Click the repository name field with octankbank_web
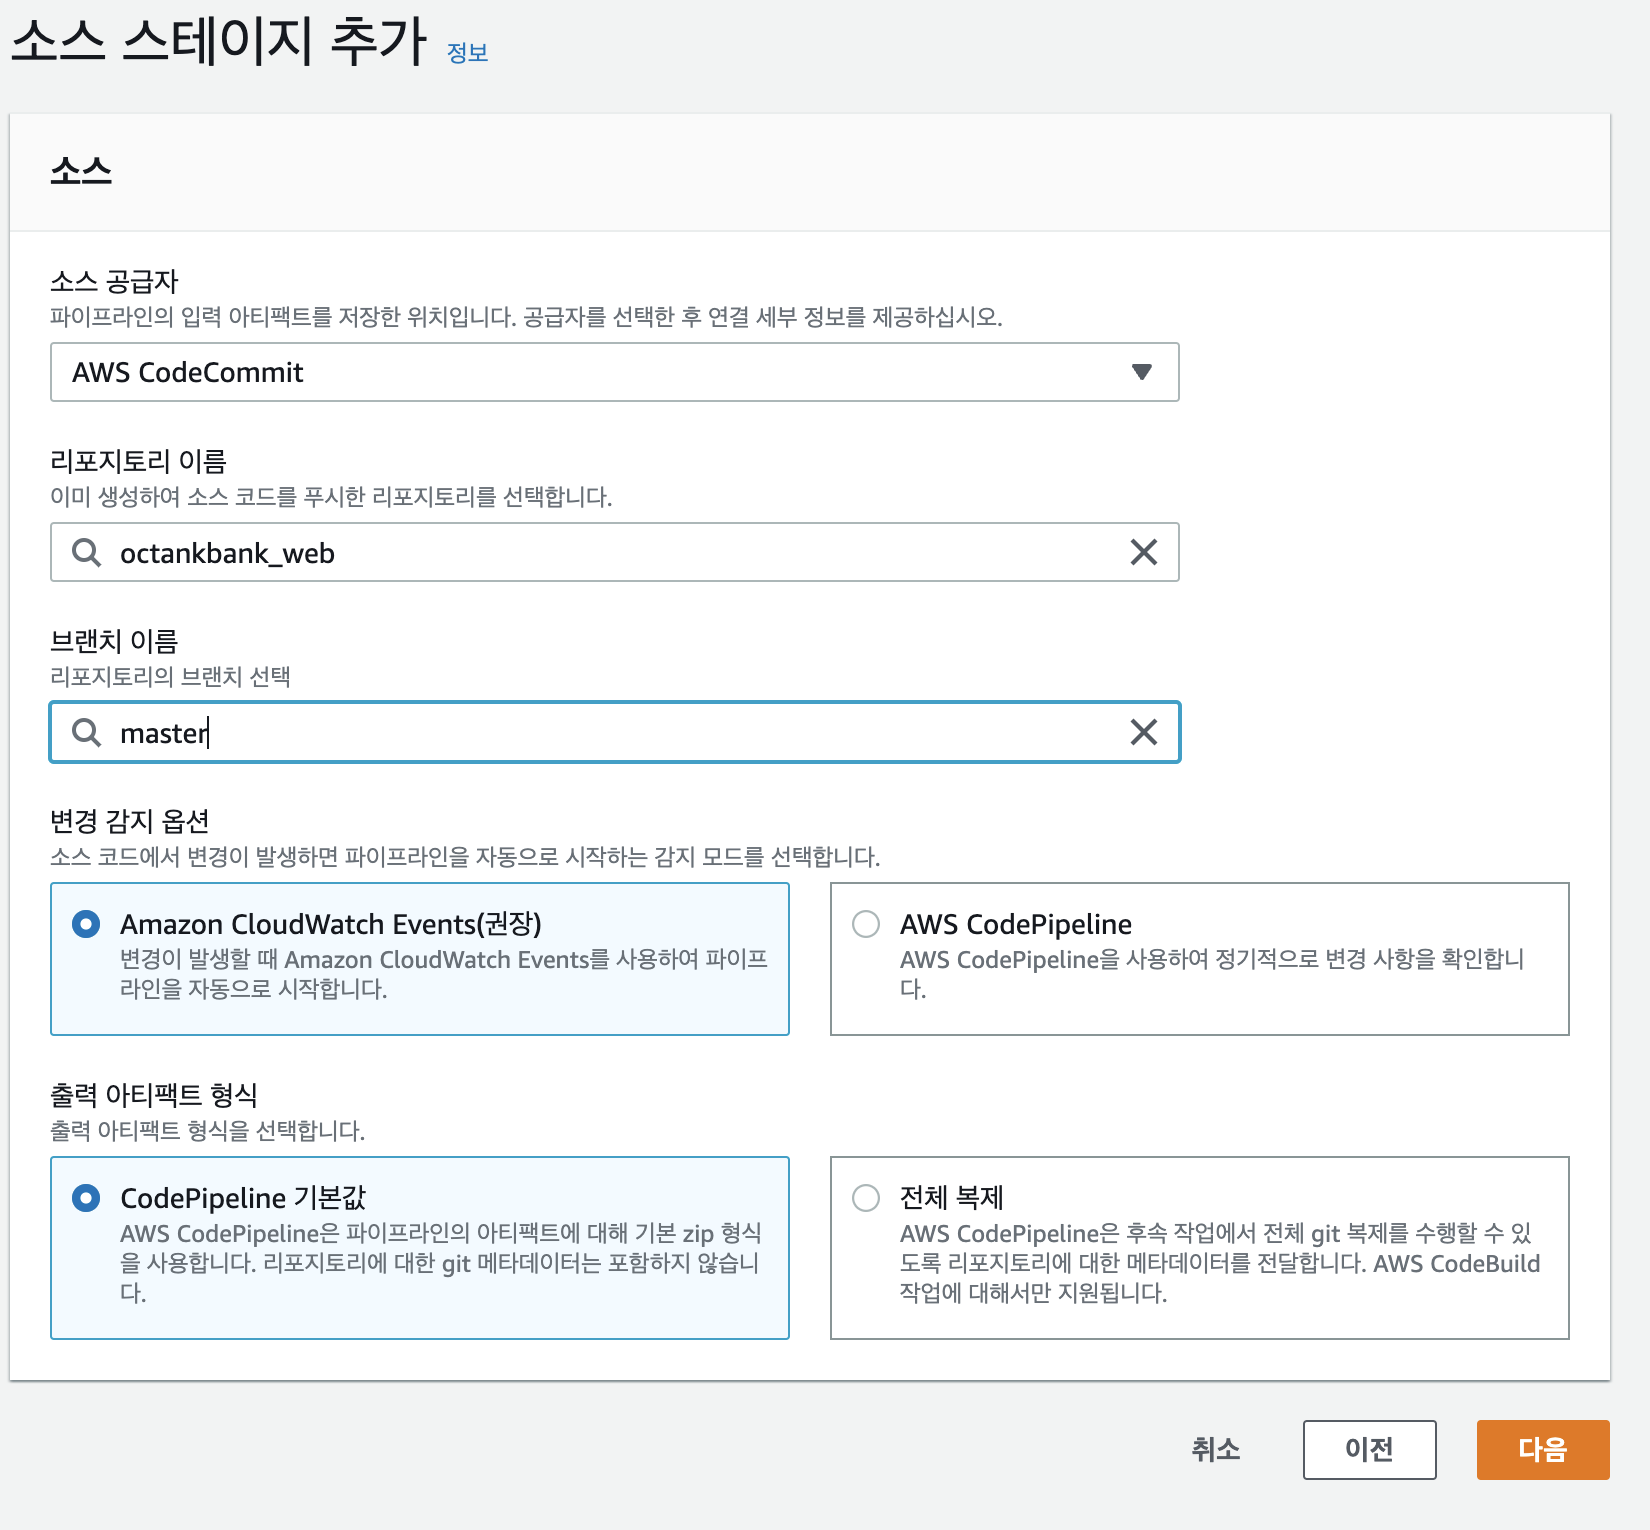 (615, 552)
